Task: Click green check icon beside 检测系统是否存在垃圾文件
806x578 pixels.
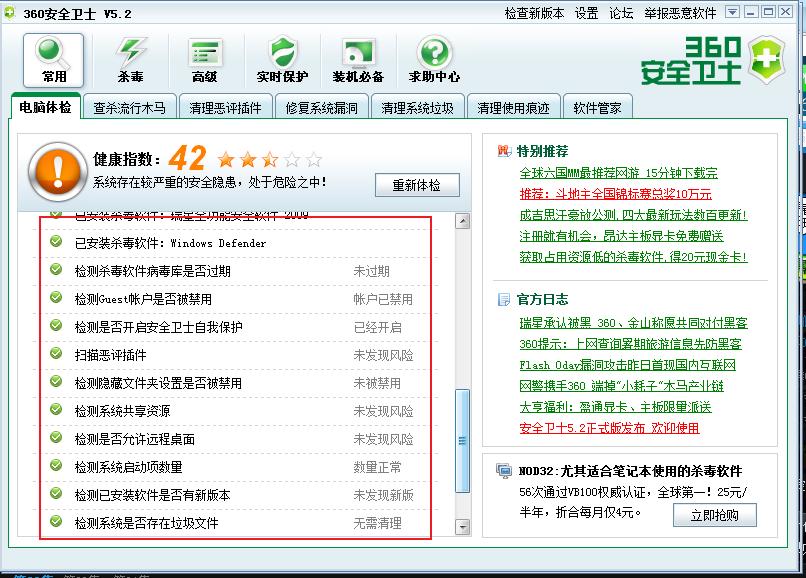Action: point(56,522)
